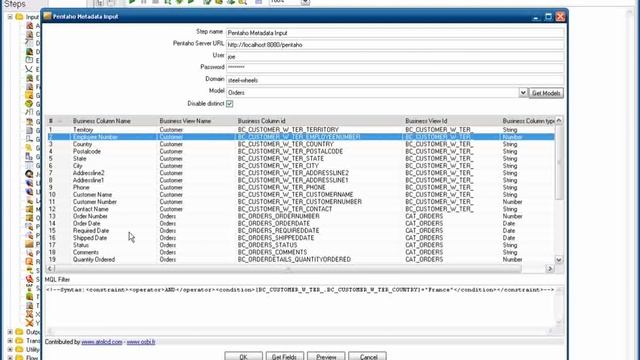Screen dimensions: 640x360
Task: Open the www.osbi.fr link
Action: (x=141, y=342)
